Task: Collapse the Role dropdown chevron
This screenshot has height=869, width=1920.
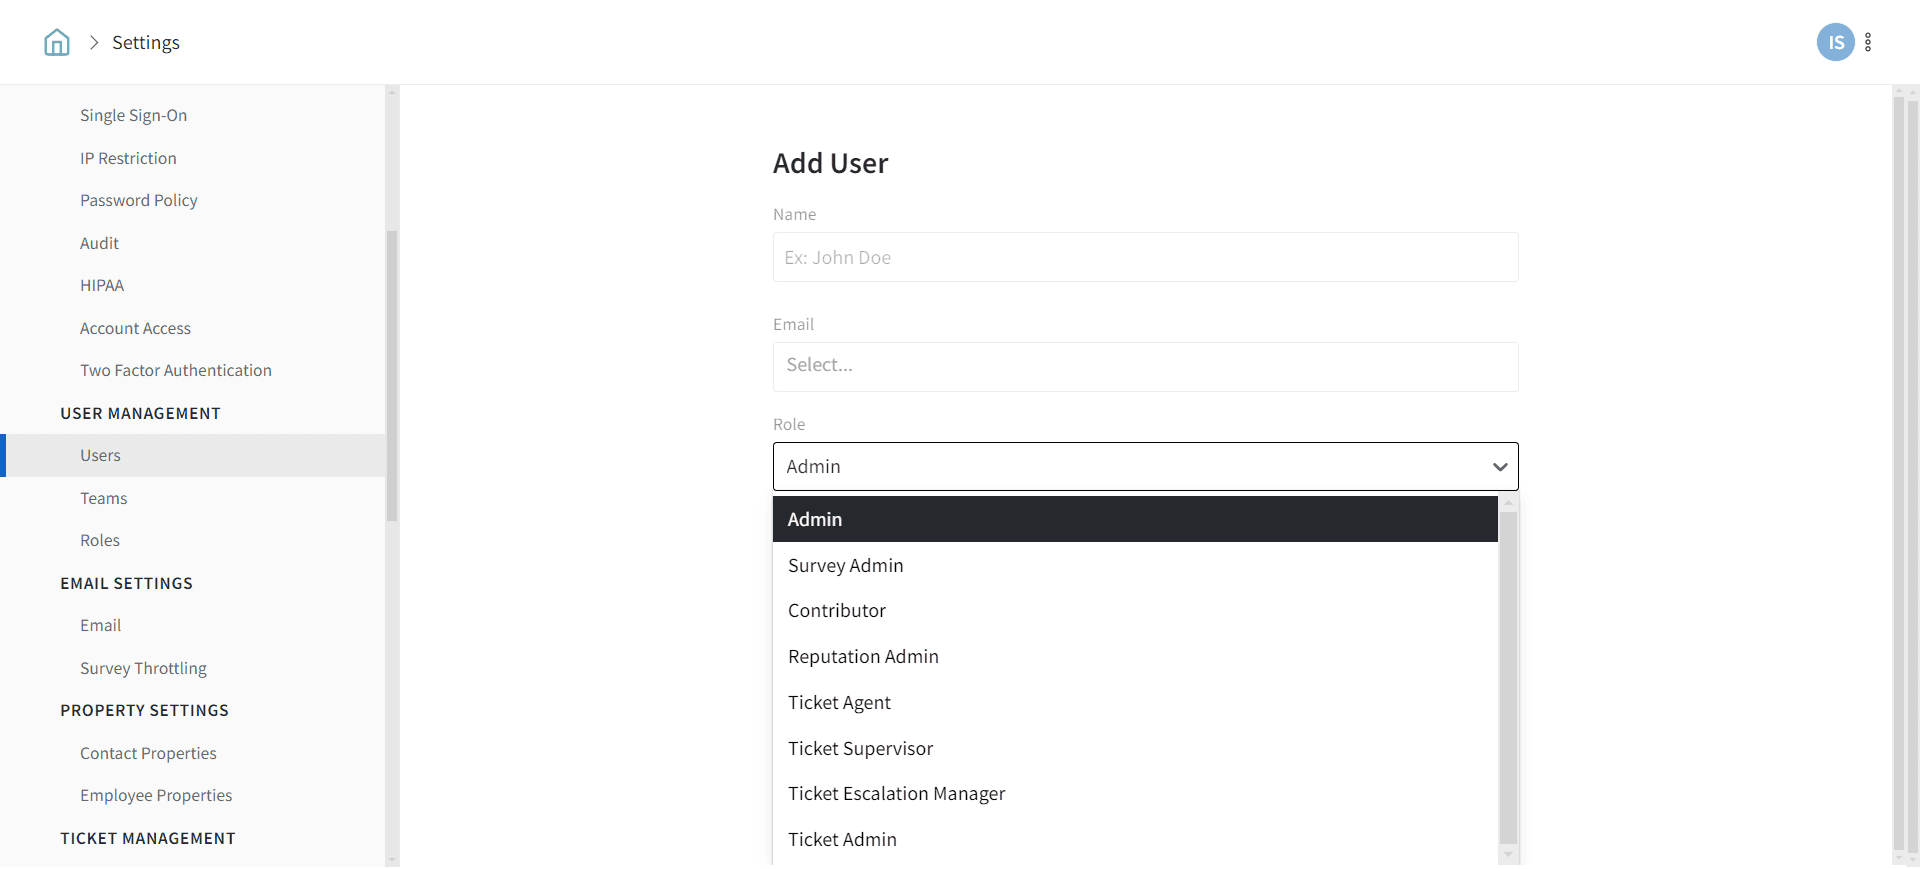Action: [1499, 467]
